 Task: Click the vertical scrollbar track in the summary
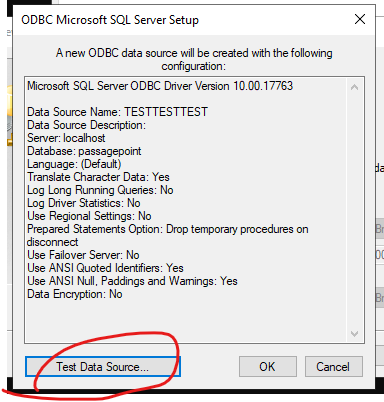(355, 210)
